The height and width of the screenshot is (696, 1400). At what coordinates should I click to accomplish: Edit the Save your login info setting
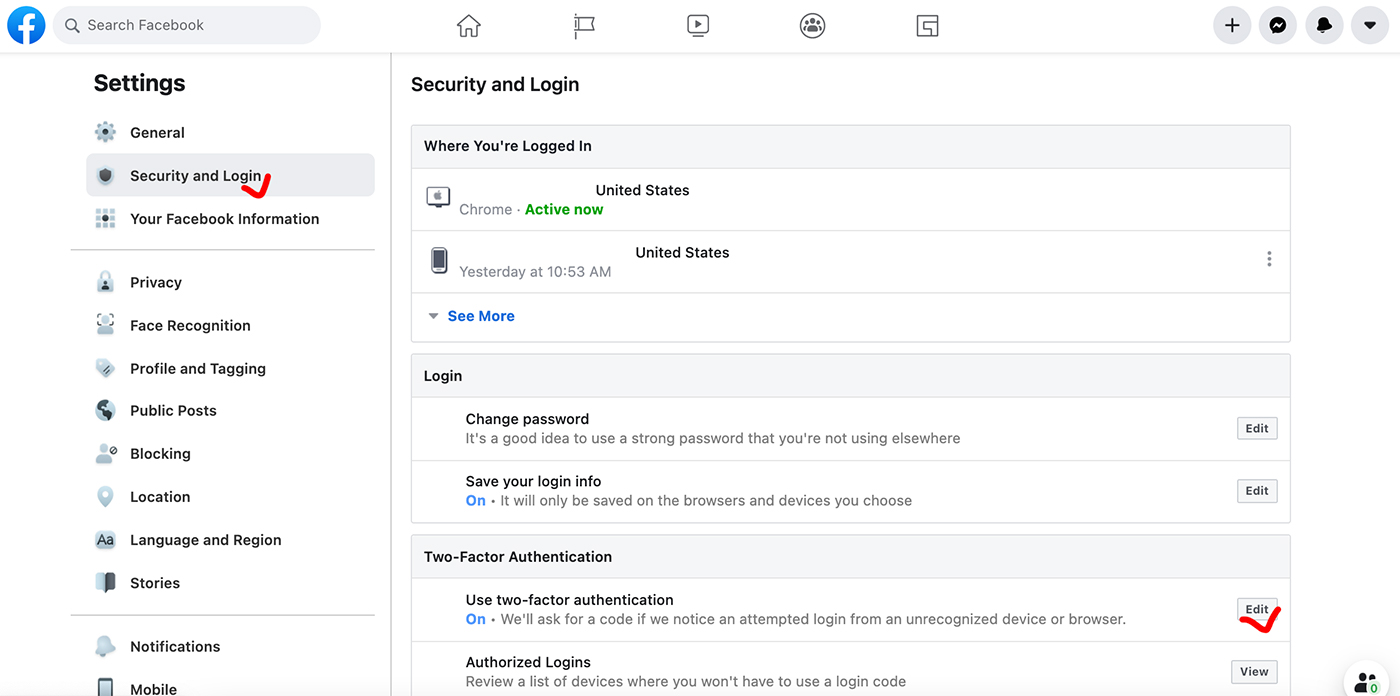(1256, 491)
